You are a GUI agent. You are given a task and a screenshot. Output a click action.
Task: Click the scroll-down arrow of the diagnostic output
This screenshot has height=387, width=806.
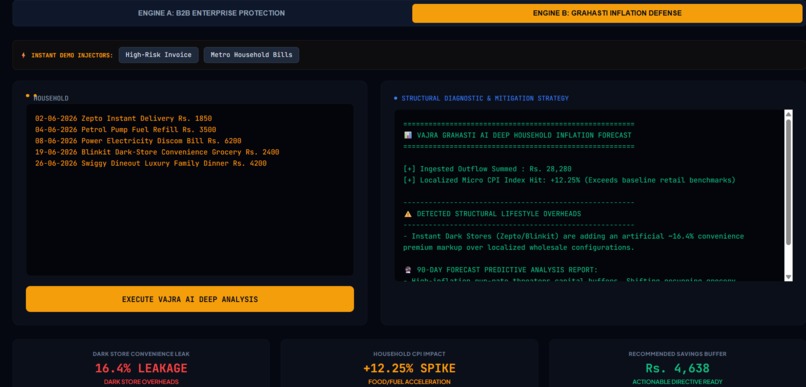(x=789, y=277)
